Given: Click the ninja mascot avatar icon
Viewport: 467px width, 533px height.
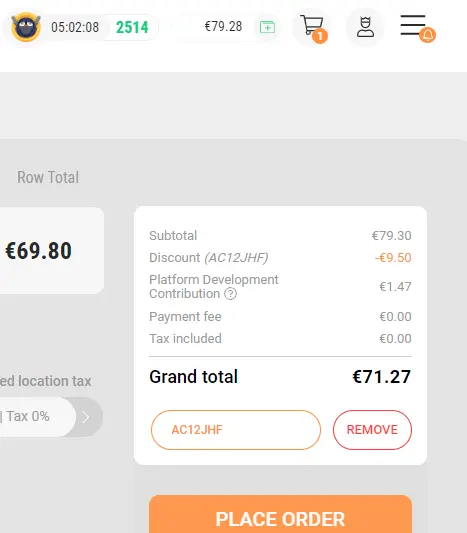Looking at the screenshot, I should [26, 27].
